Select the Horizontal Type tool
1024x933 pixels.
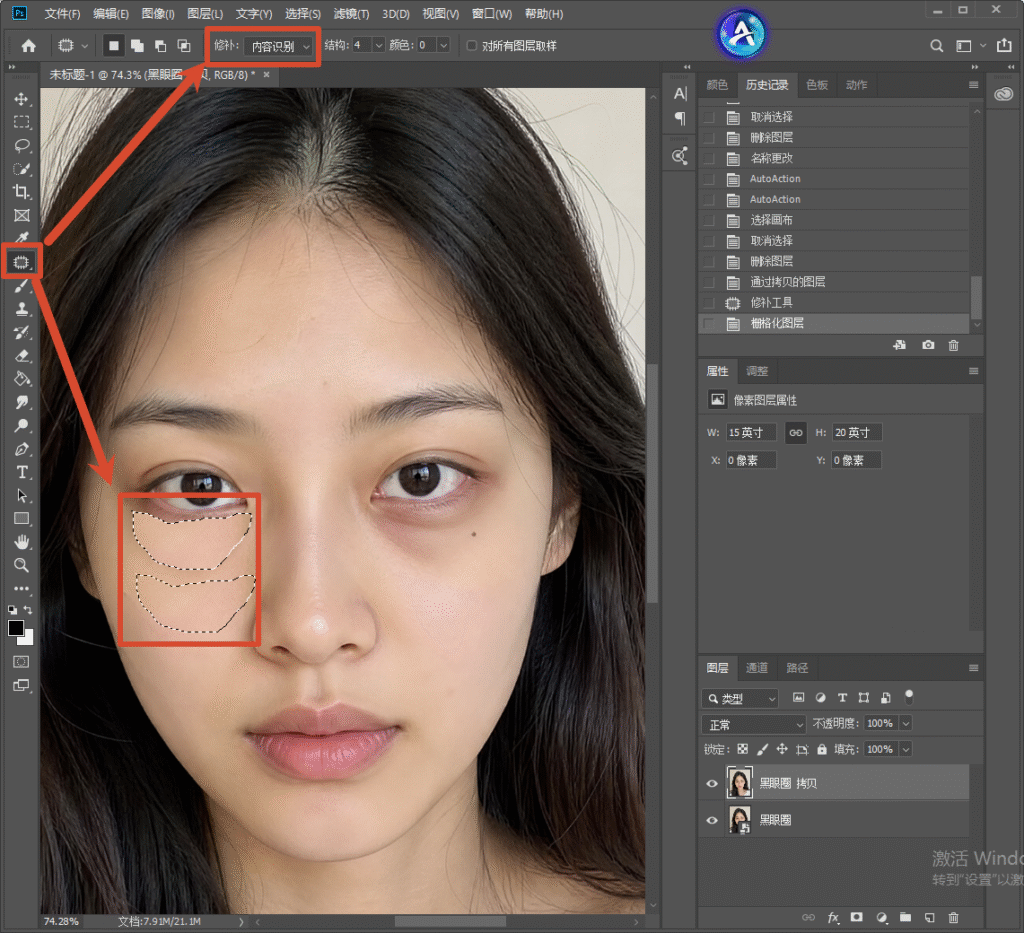[x=22, y=472]
